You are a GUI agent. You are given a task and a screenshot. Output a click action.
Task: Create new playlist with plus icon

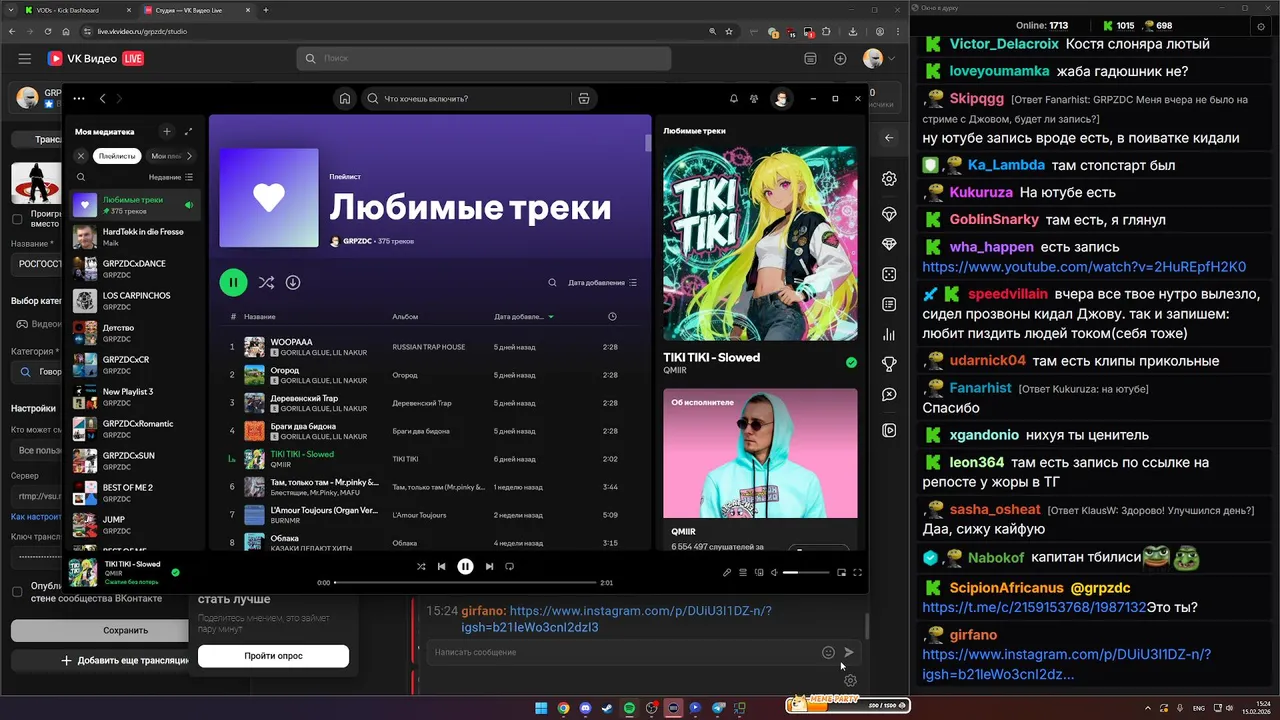[x=167, y=131]
